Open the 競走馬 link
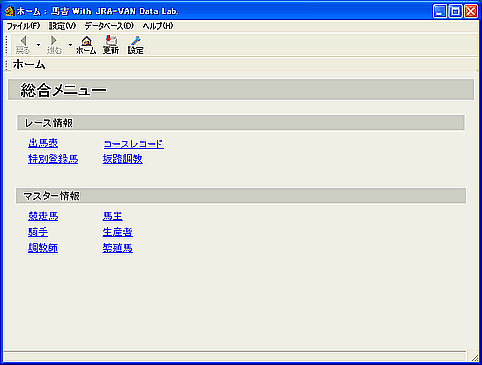The image size is (482, 365). coord(43,216)
